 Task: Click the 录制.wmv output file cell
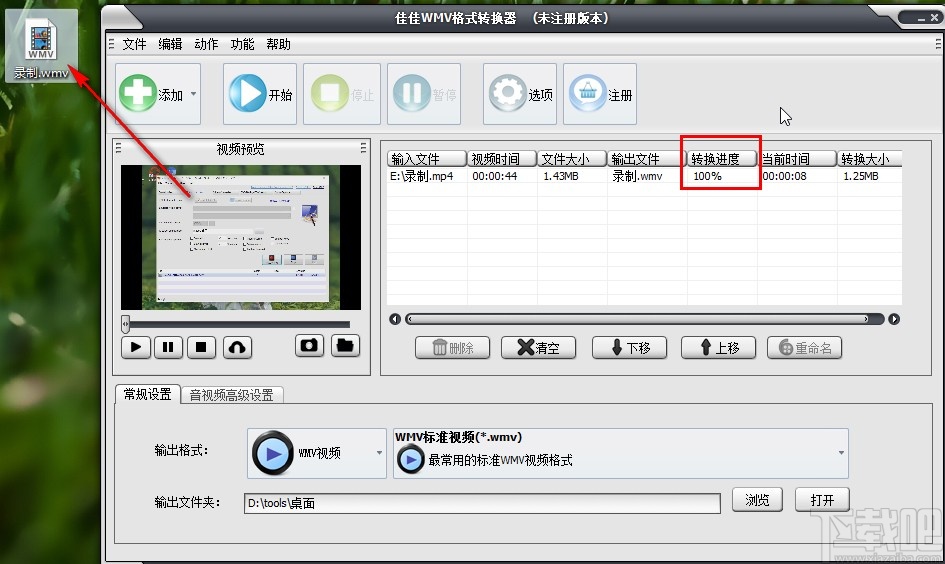[638, 176]
